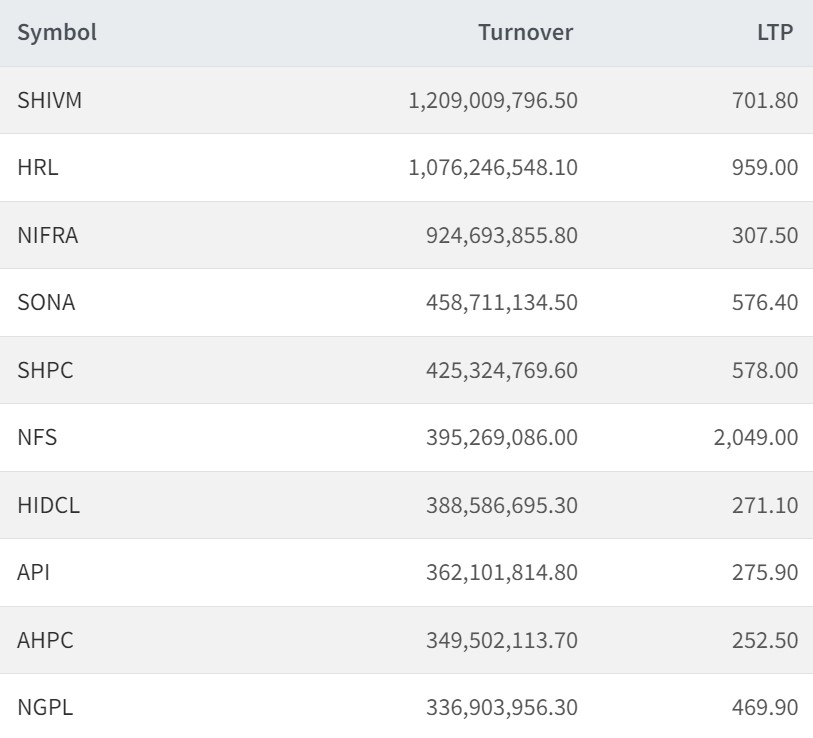
Task: Click the HIDCL symbol
Action: tap(48, 505)
